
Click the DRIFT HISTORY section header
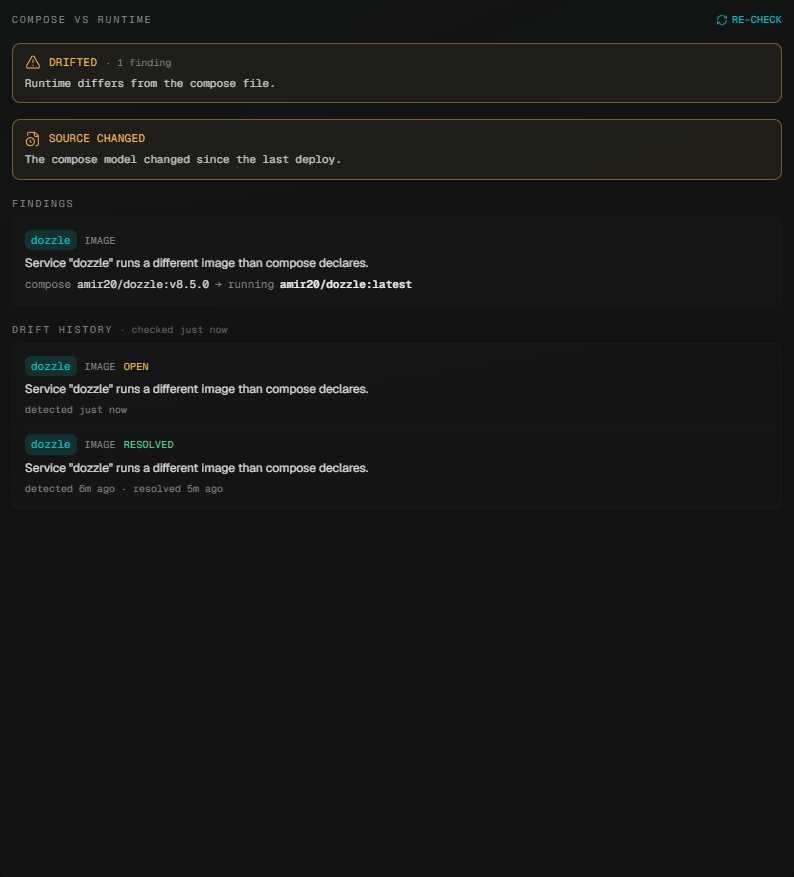(x=62, y=330)
